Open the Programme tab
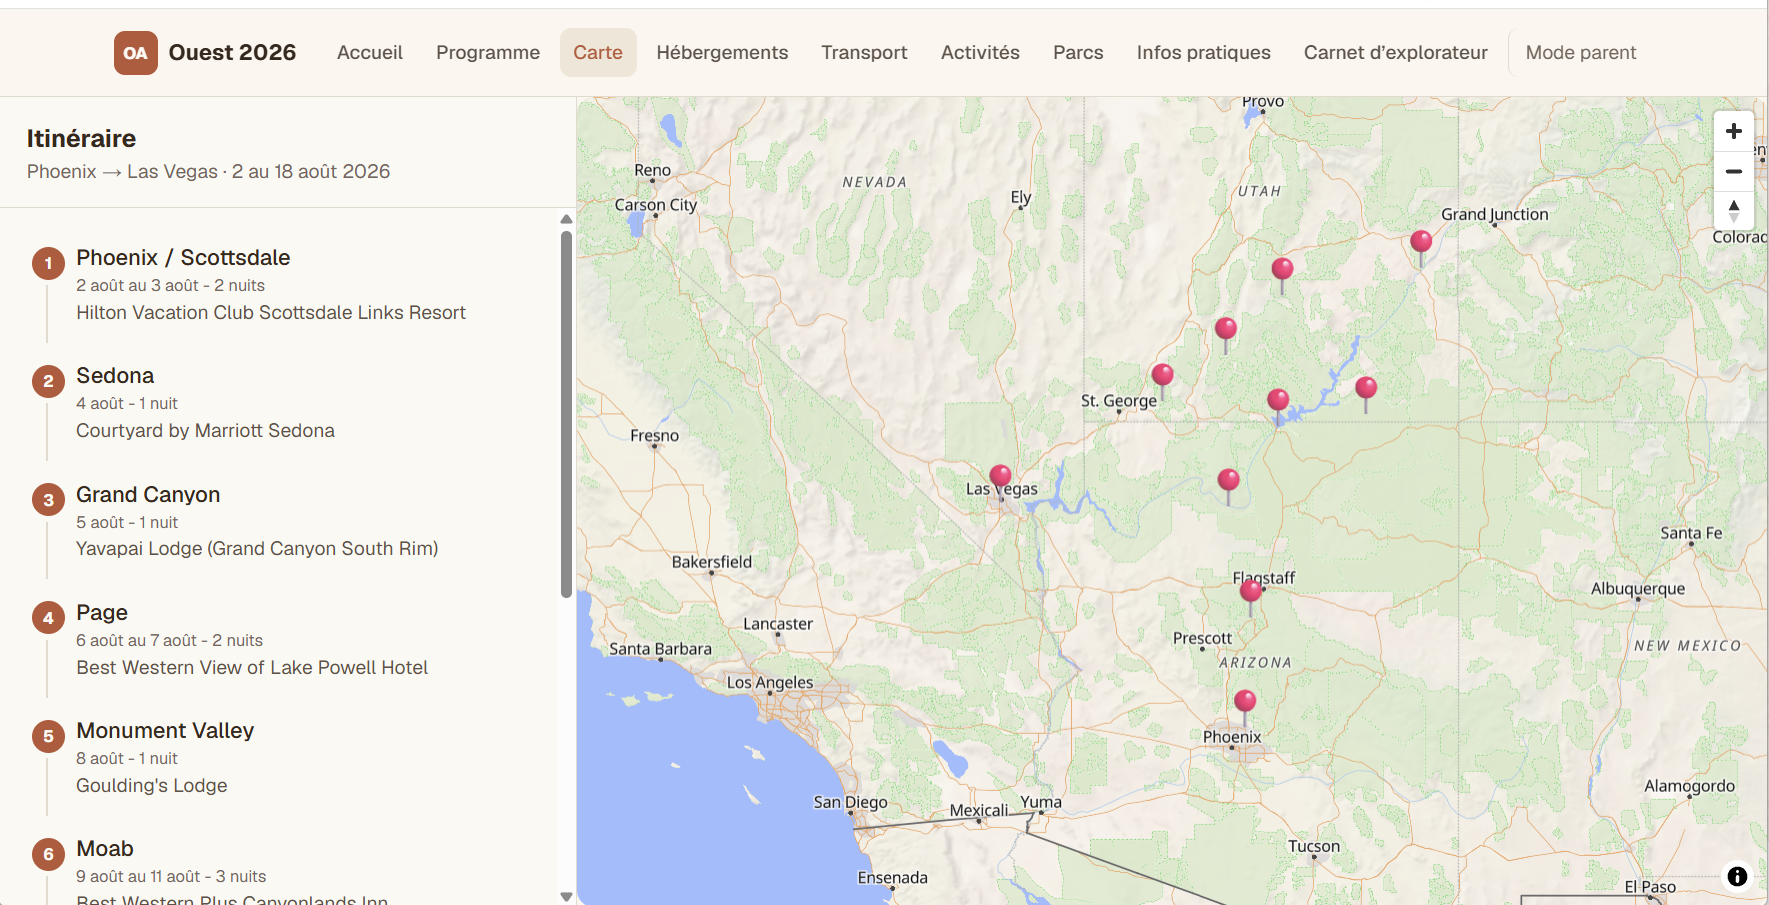This screenshot has width=1769, height=905. coord(488,53)
